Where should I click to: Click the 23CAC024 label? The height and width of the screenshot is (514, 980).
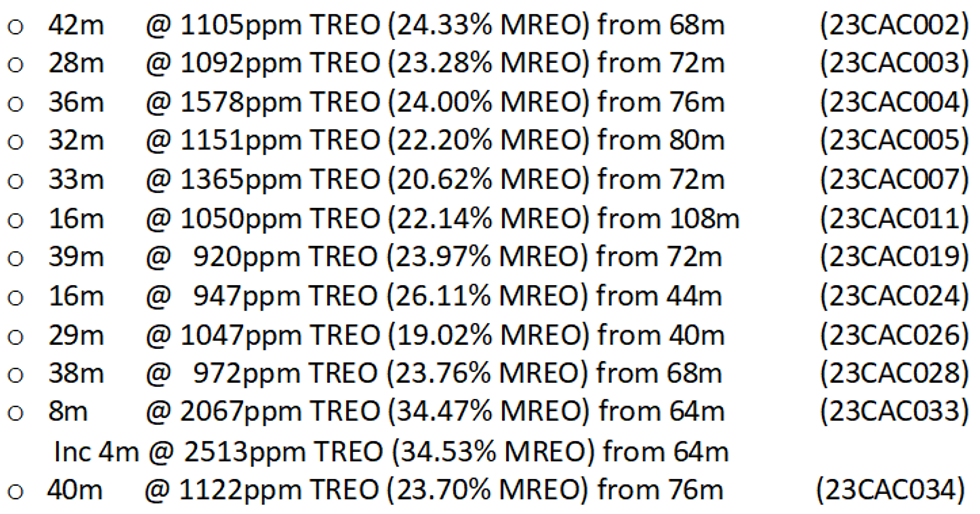pyautogui.click(x=894, y=296)
